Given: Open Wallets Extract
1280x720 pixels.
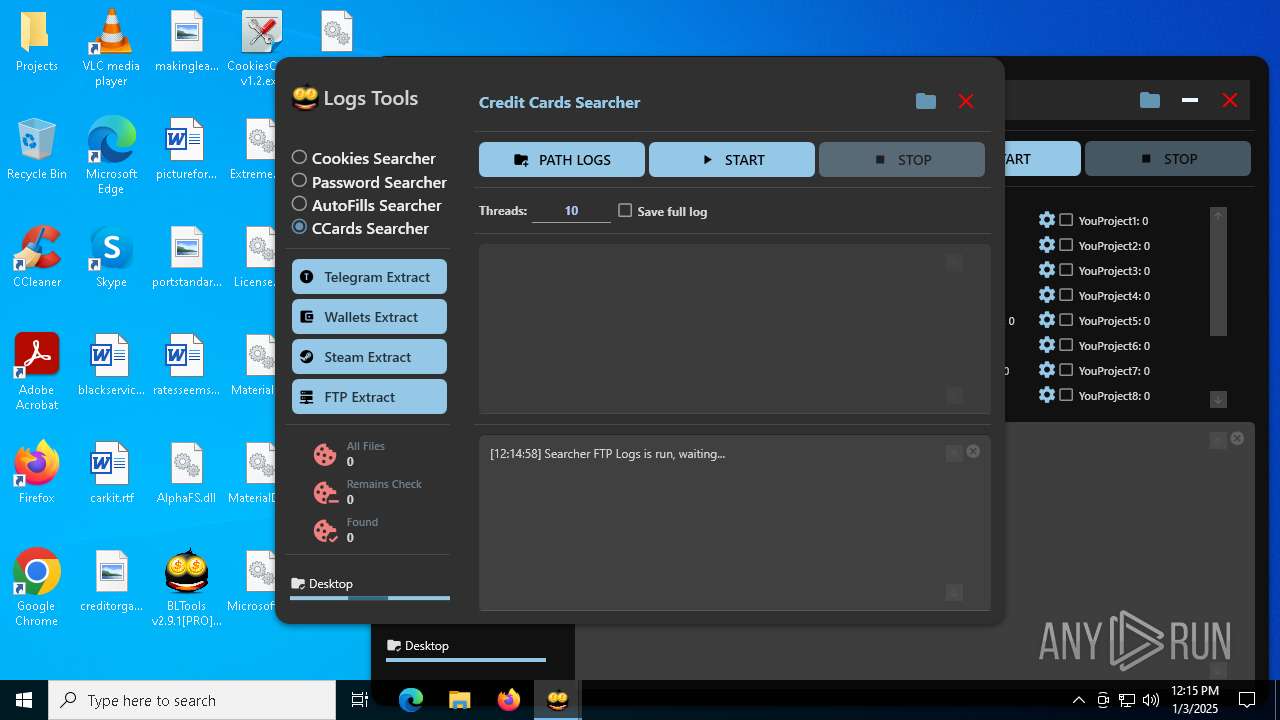Looking at the screenshot, I should pos(369,317).
